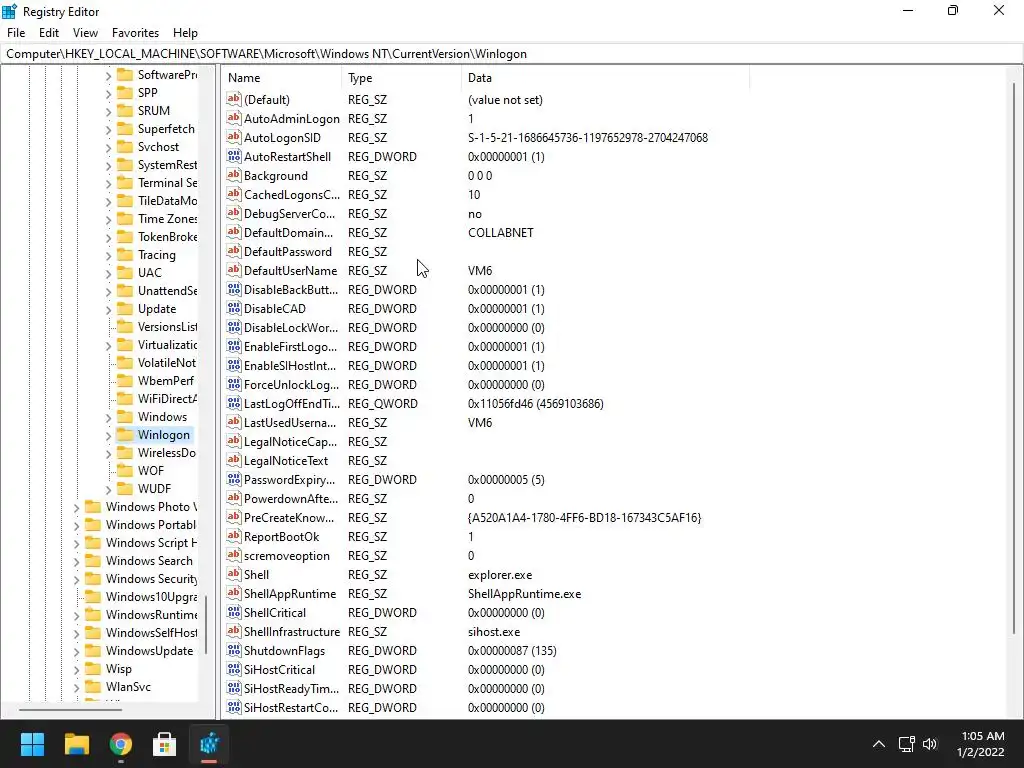Click the COLLABNET data cell
This screenshot has width=1024, height=768.
[x=501, y=232]
